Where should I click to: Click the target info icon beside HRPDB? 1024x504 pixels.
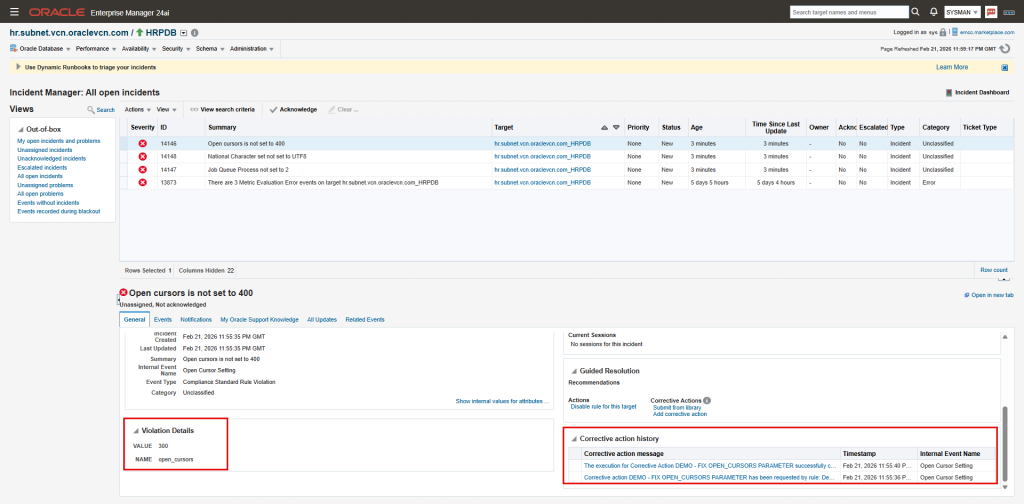pyautogui.click(x=194, y=33)
